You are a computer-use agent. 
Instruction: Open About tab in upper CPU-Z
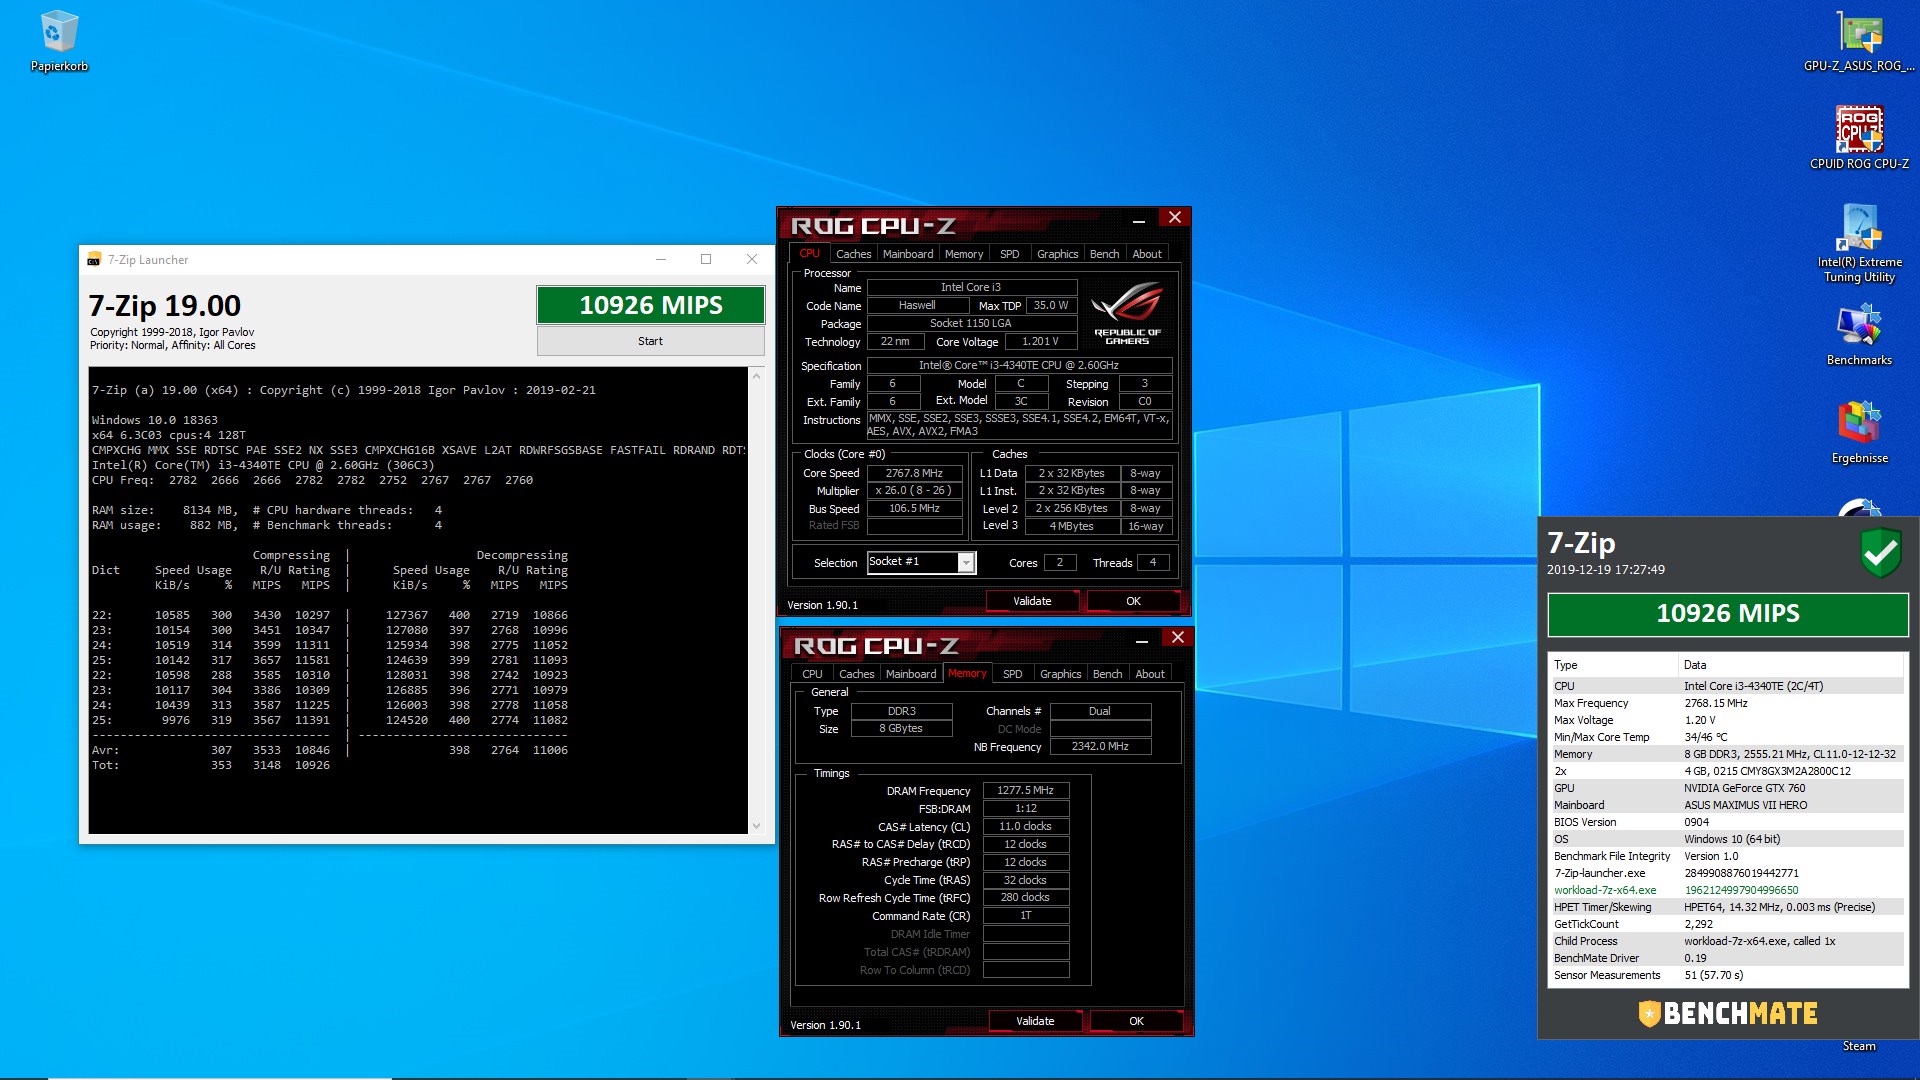pyautogui.click(x=1147, y=254)
